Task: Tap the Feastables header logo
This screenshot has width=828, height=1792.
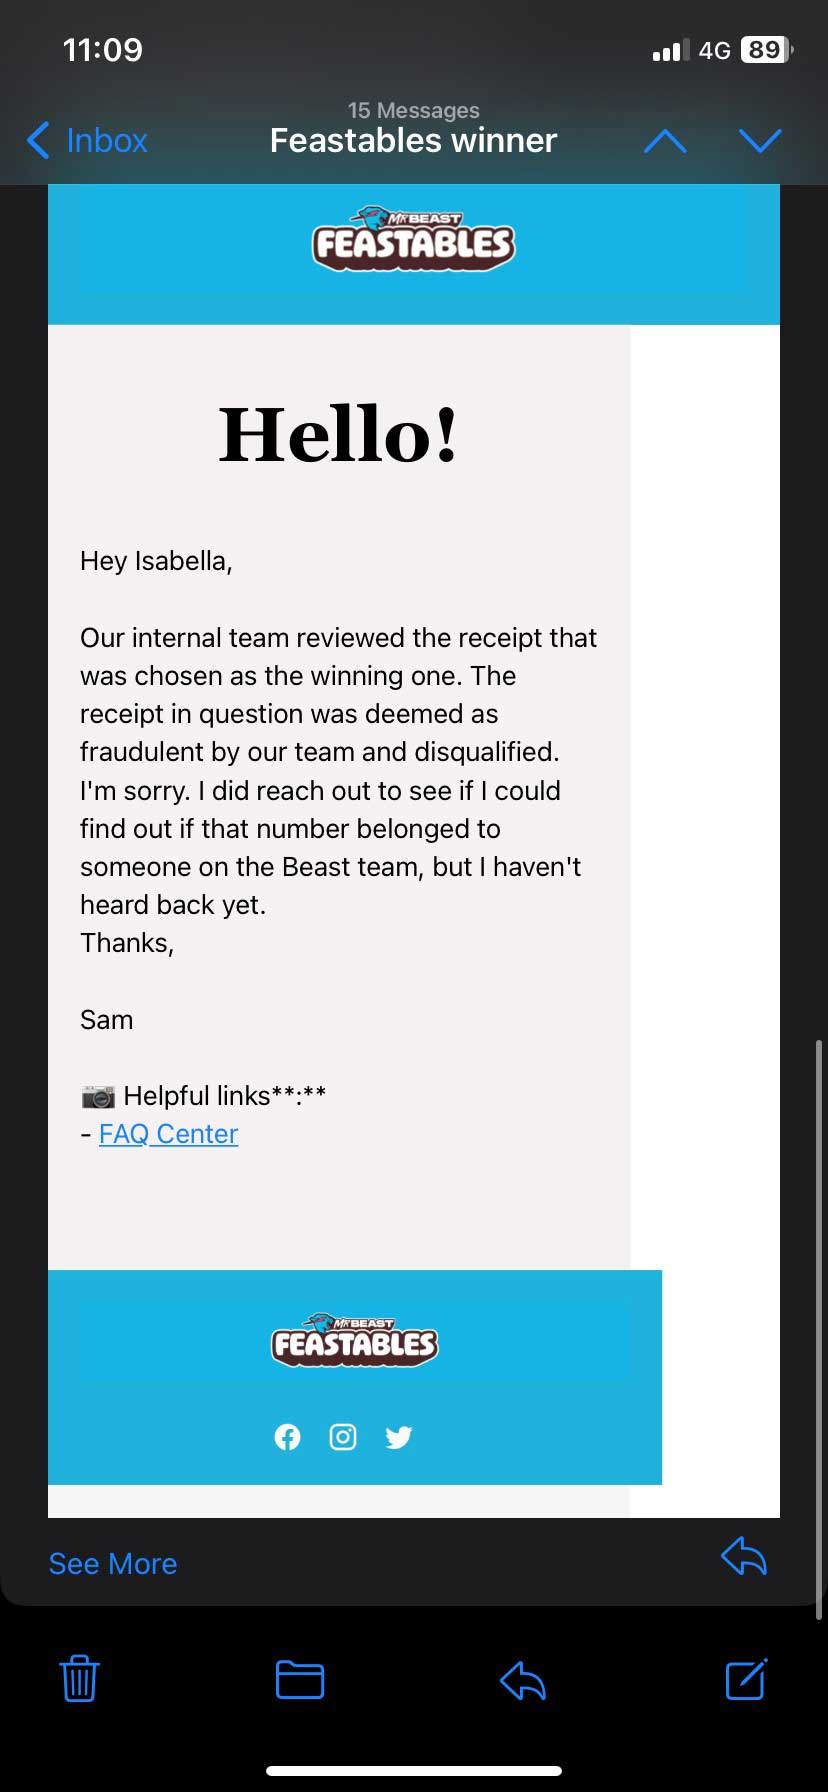Action: (x=413, y=238)
